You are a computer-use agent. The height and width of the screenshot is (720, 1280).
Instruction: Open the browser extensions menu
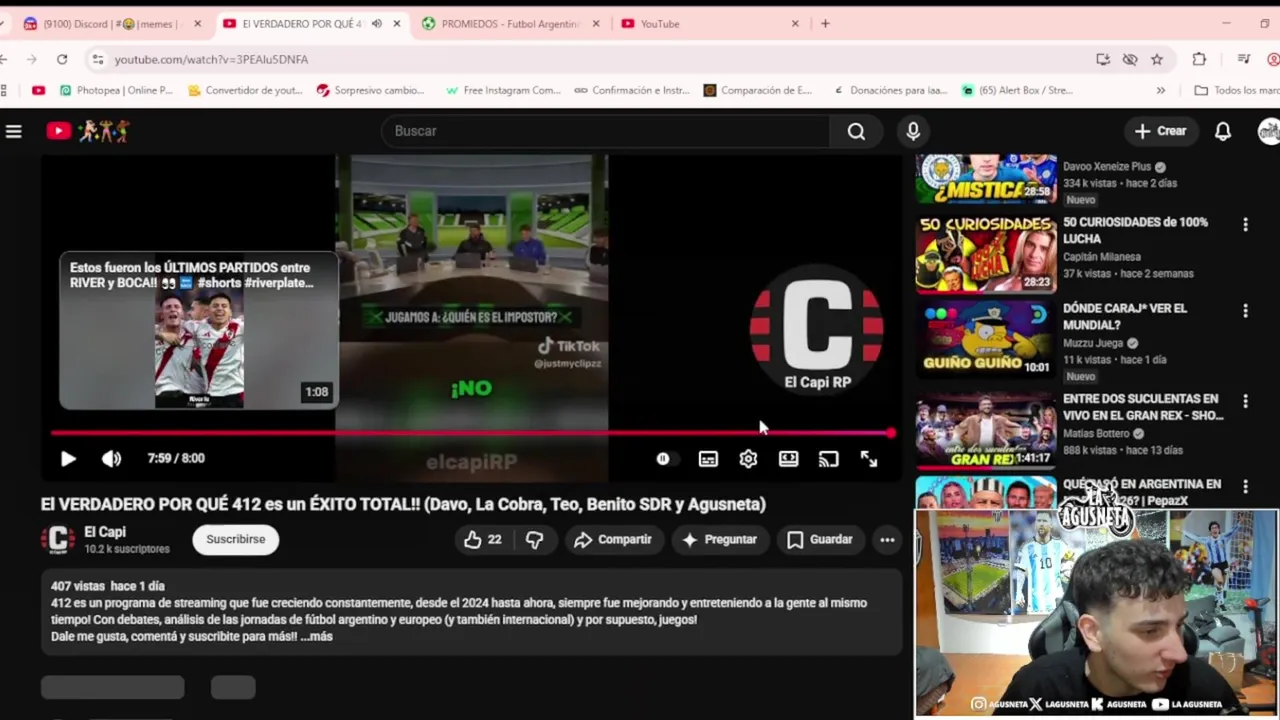pos(1199,59)
